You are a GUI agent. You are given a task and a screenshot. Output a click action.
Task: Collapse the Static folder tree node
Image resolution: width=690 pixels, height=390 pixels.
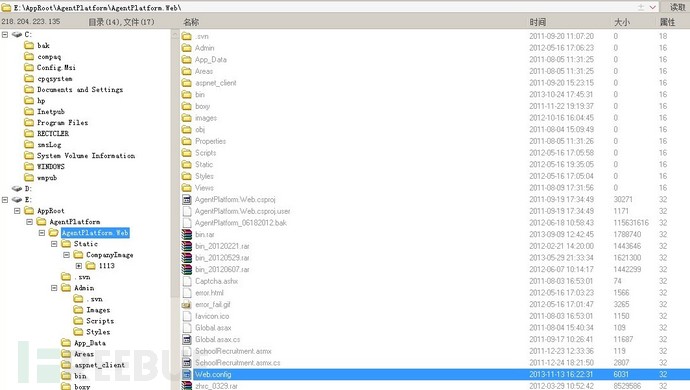click(x=54, y=243)
